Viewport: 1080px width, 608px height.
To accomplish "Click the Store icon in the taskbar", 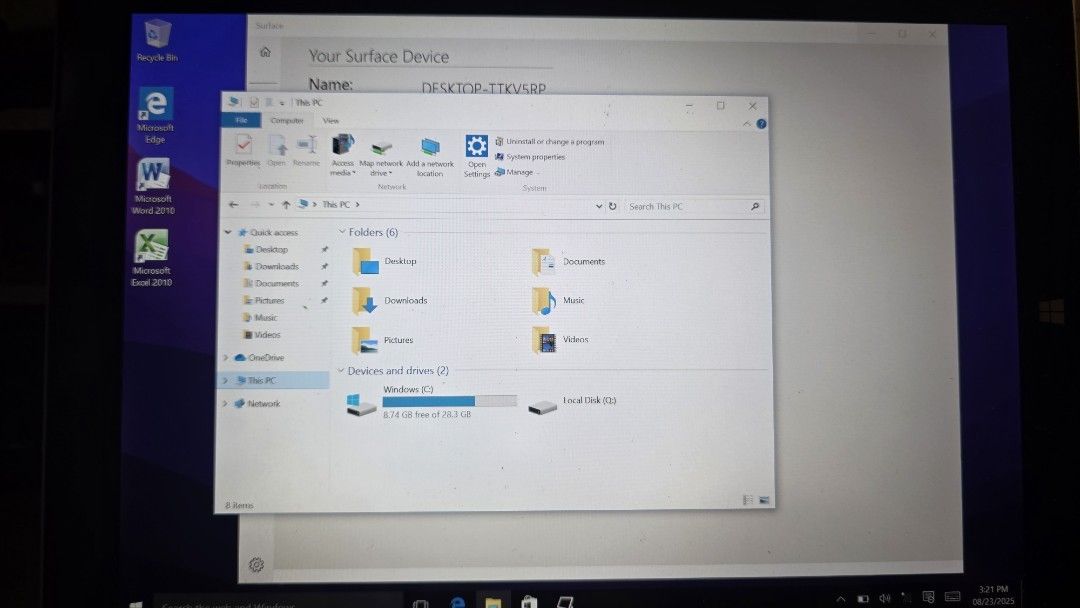I will coord(529,602).
